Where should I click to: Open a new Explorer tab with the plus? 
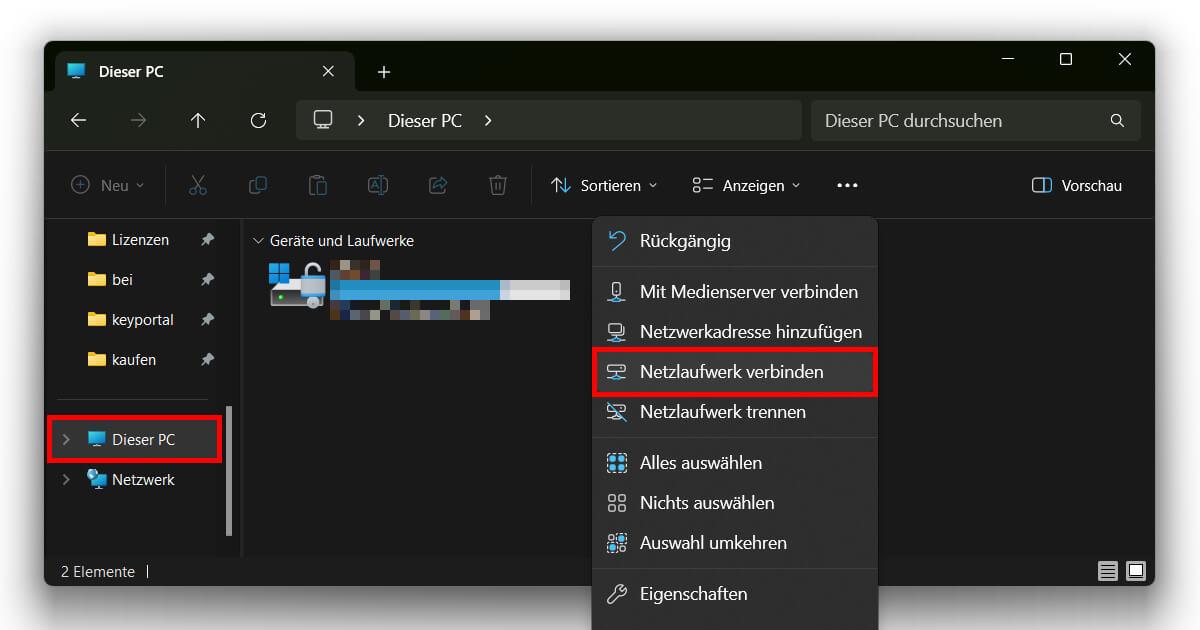point(384,71)
